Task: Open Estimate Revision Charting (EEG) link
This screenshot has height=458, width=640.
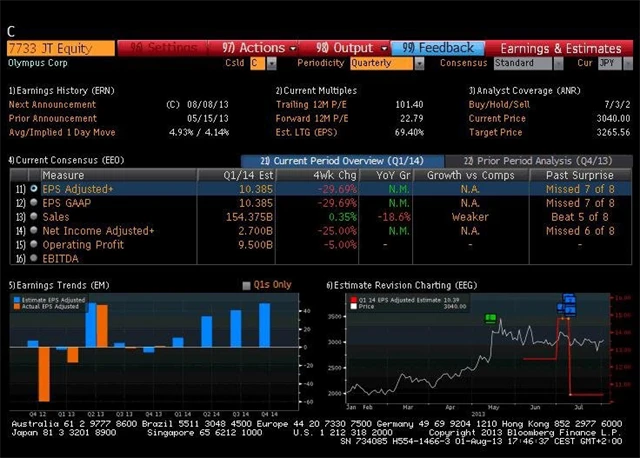Action: [x=391, y=285]
